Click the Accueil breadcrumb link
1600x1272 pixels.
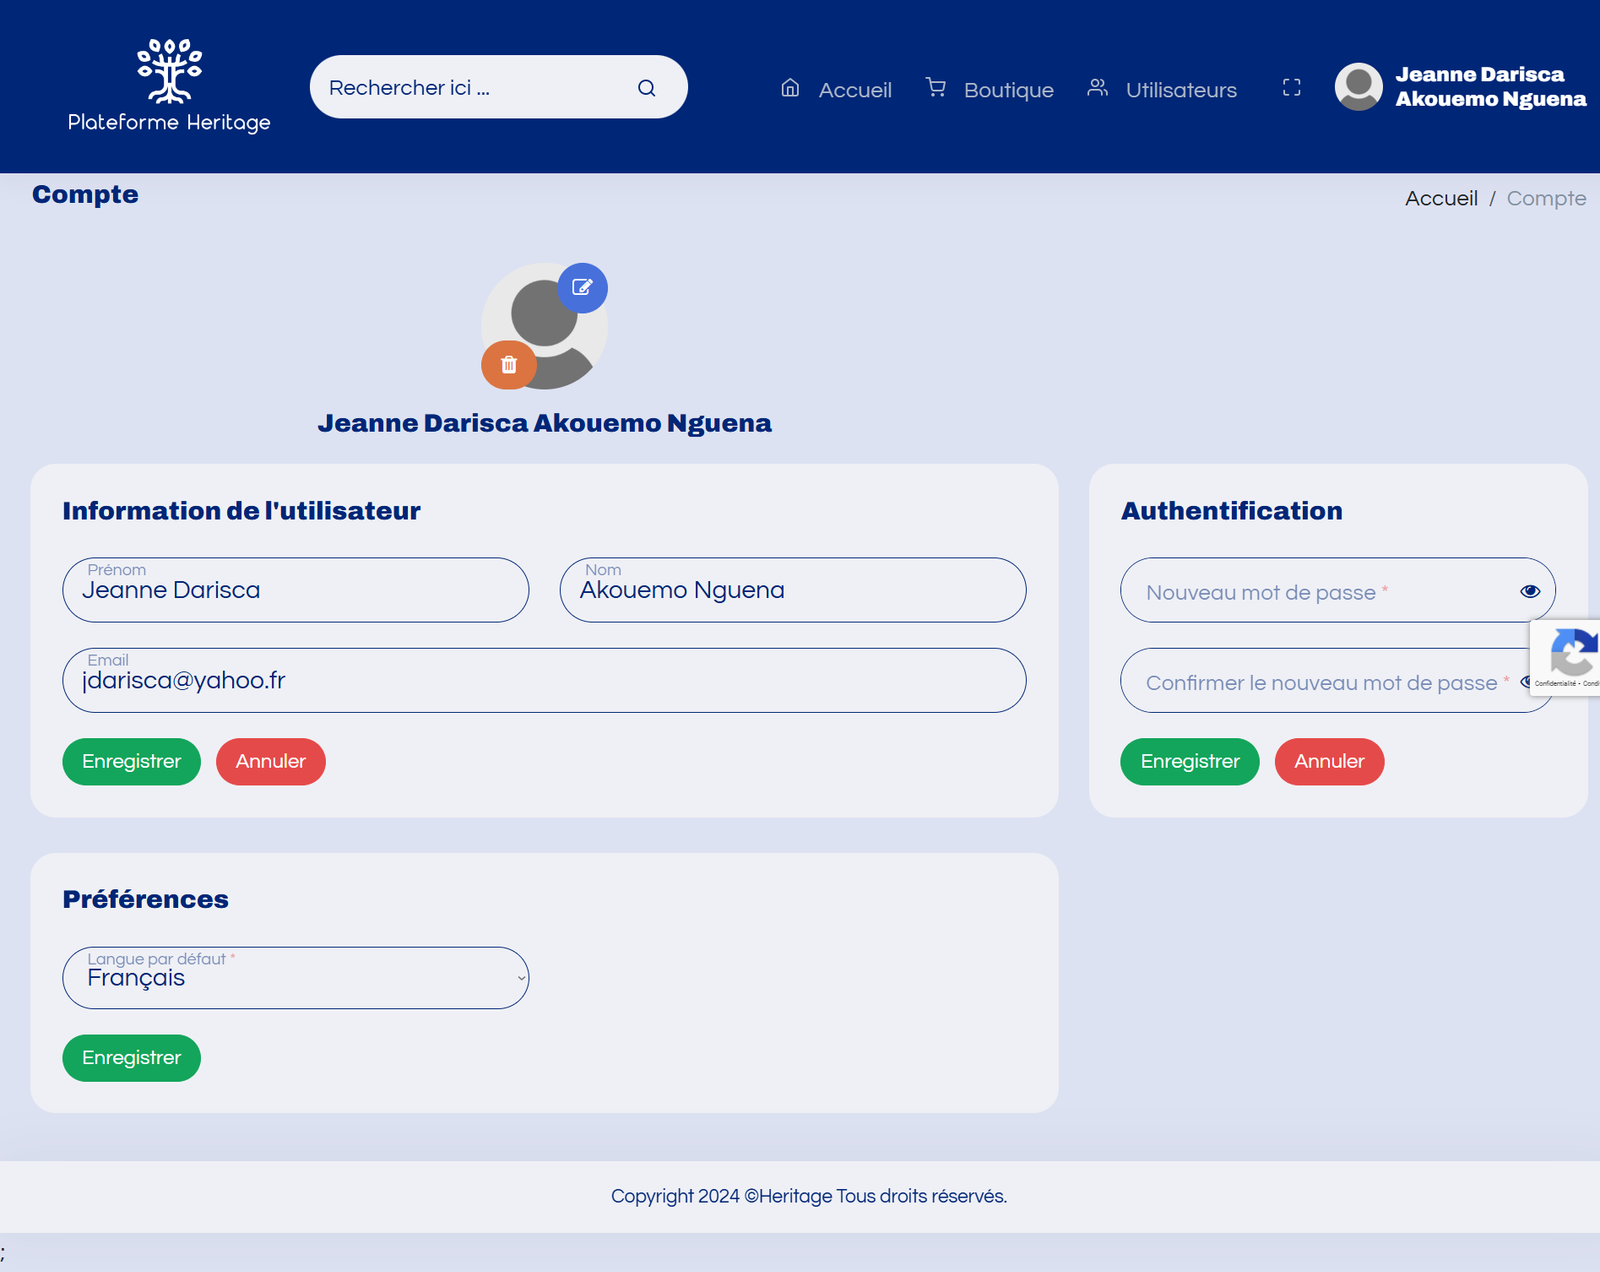[x=1440, y=199]
